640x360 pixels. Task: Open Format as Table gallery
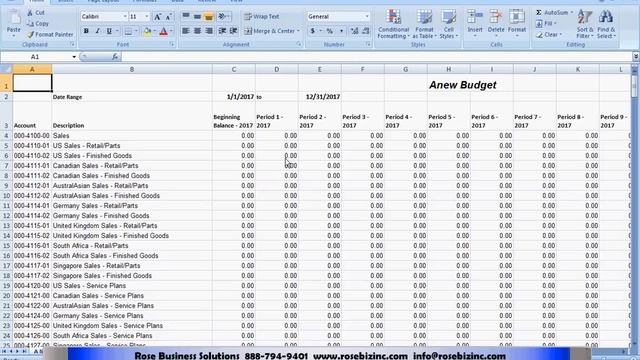tap(424, 24)
